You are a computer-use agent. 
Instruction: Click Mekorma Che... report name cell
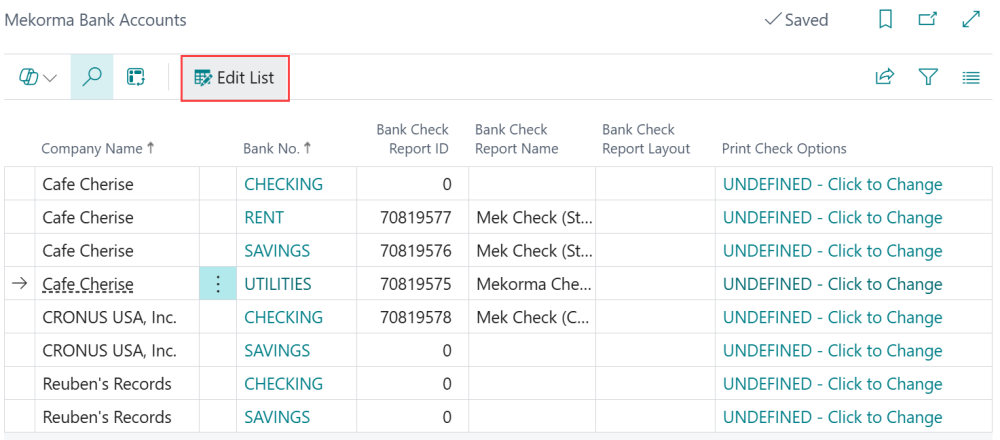533,284
